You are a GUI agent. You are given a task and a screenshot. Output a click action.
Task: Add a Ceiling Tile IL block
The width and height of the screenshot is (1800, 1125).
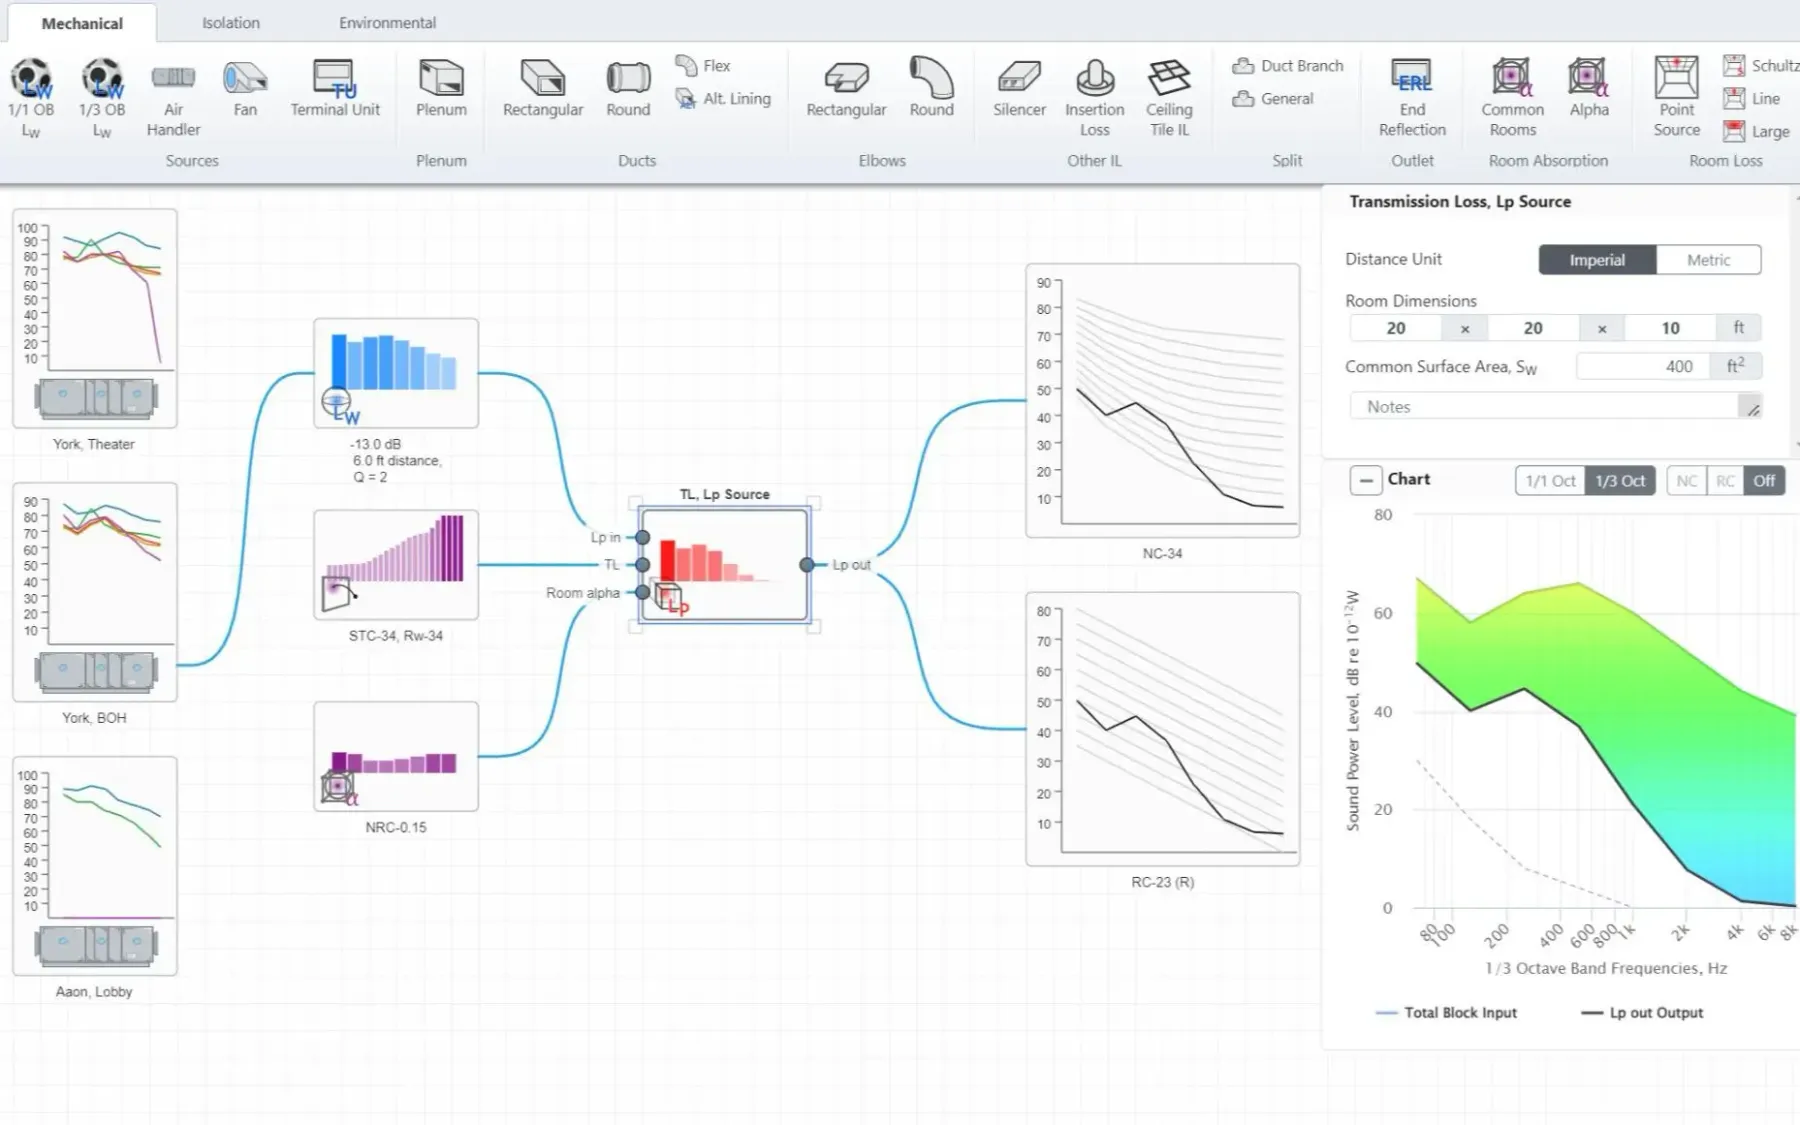(1169, 97)
